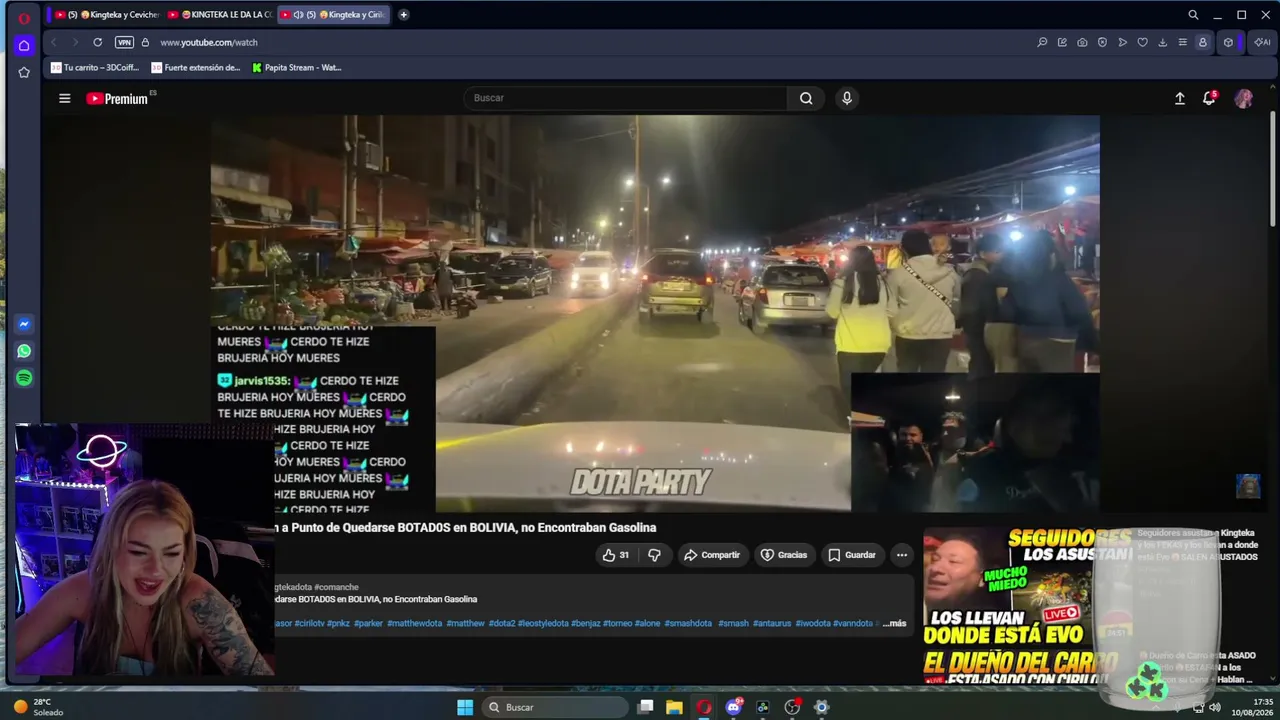Open the YouTube hamburger guide menu

tap(65, 98)
